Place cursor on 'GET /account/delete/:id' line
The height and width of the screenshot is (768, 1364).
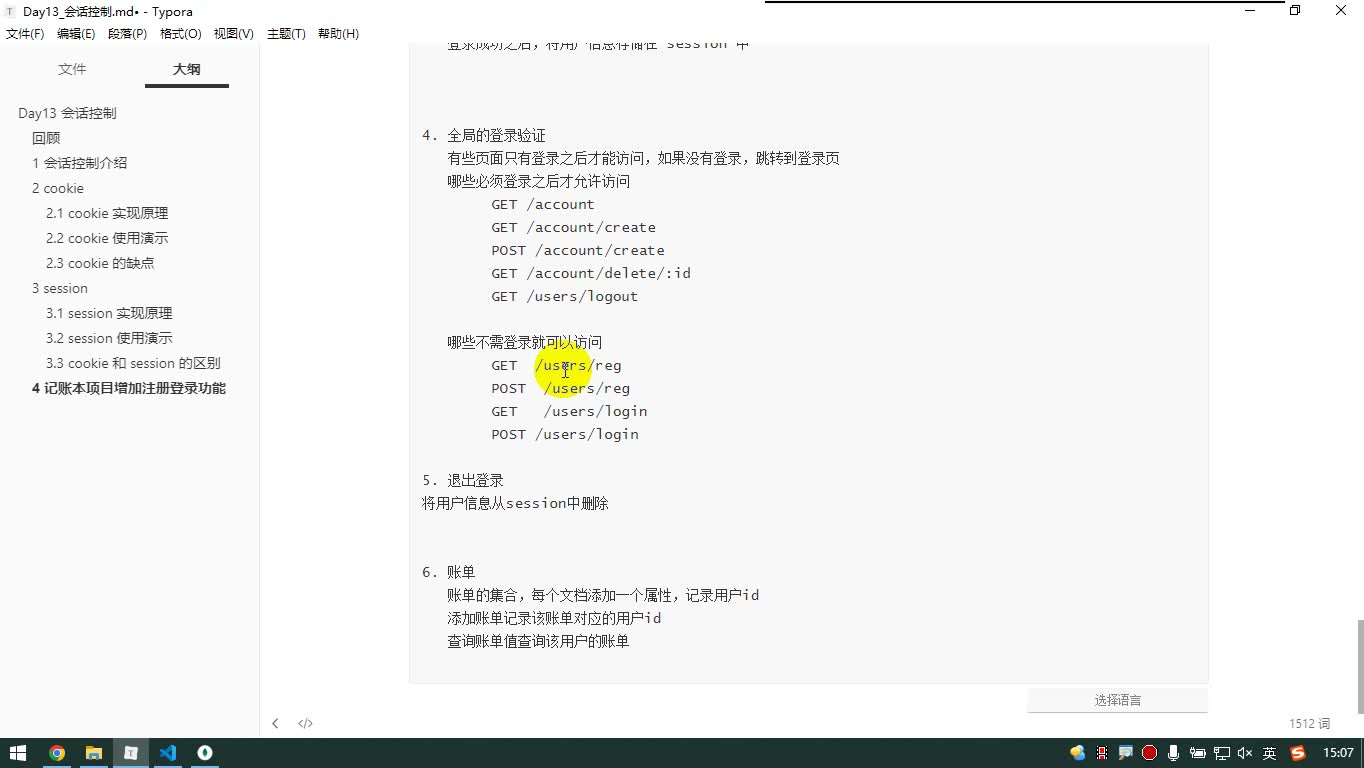(x=590, y=273)
